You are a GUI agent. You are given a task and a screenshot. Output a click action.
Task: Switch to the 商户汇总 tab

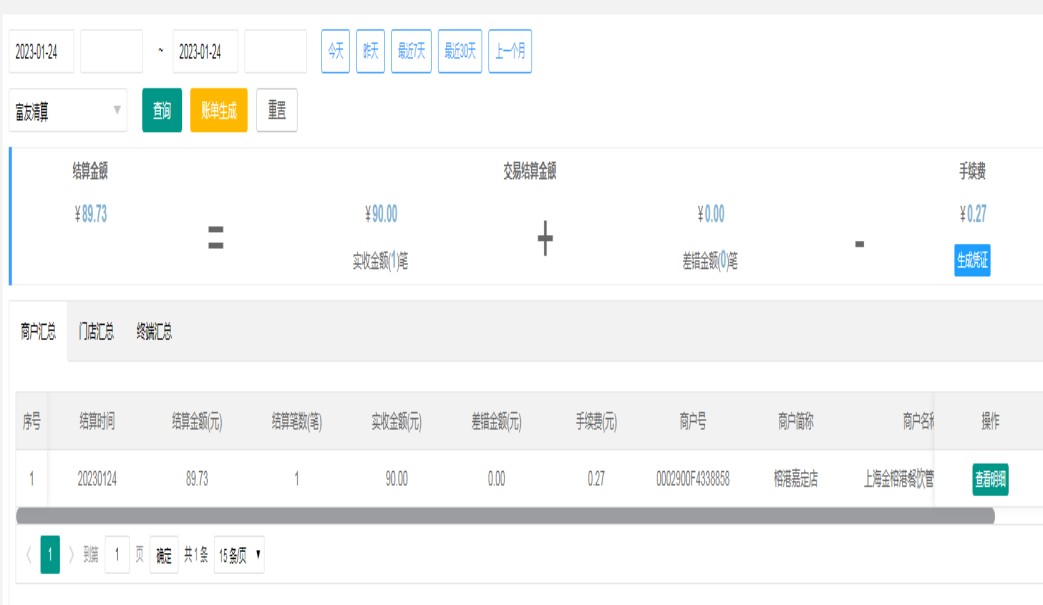tap(39, 332)
